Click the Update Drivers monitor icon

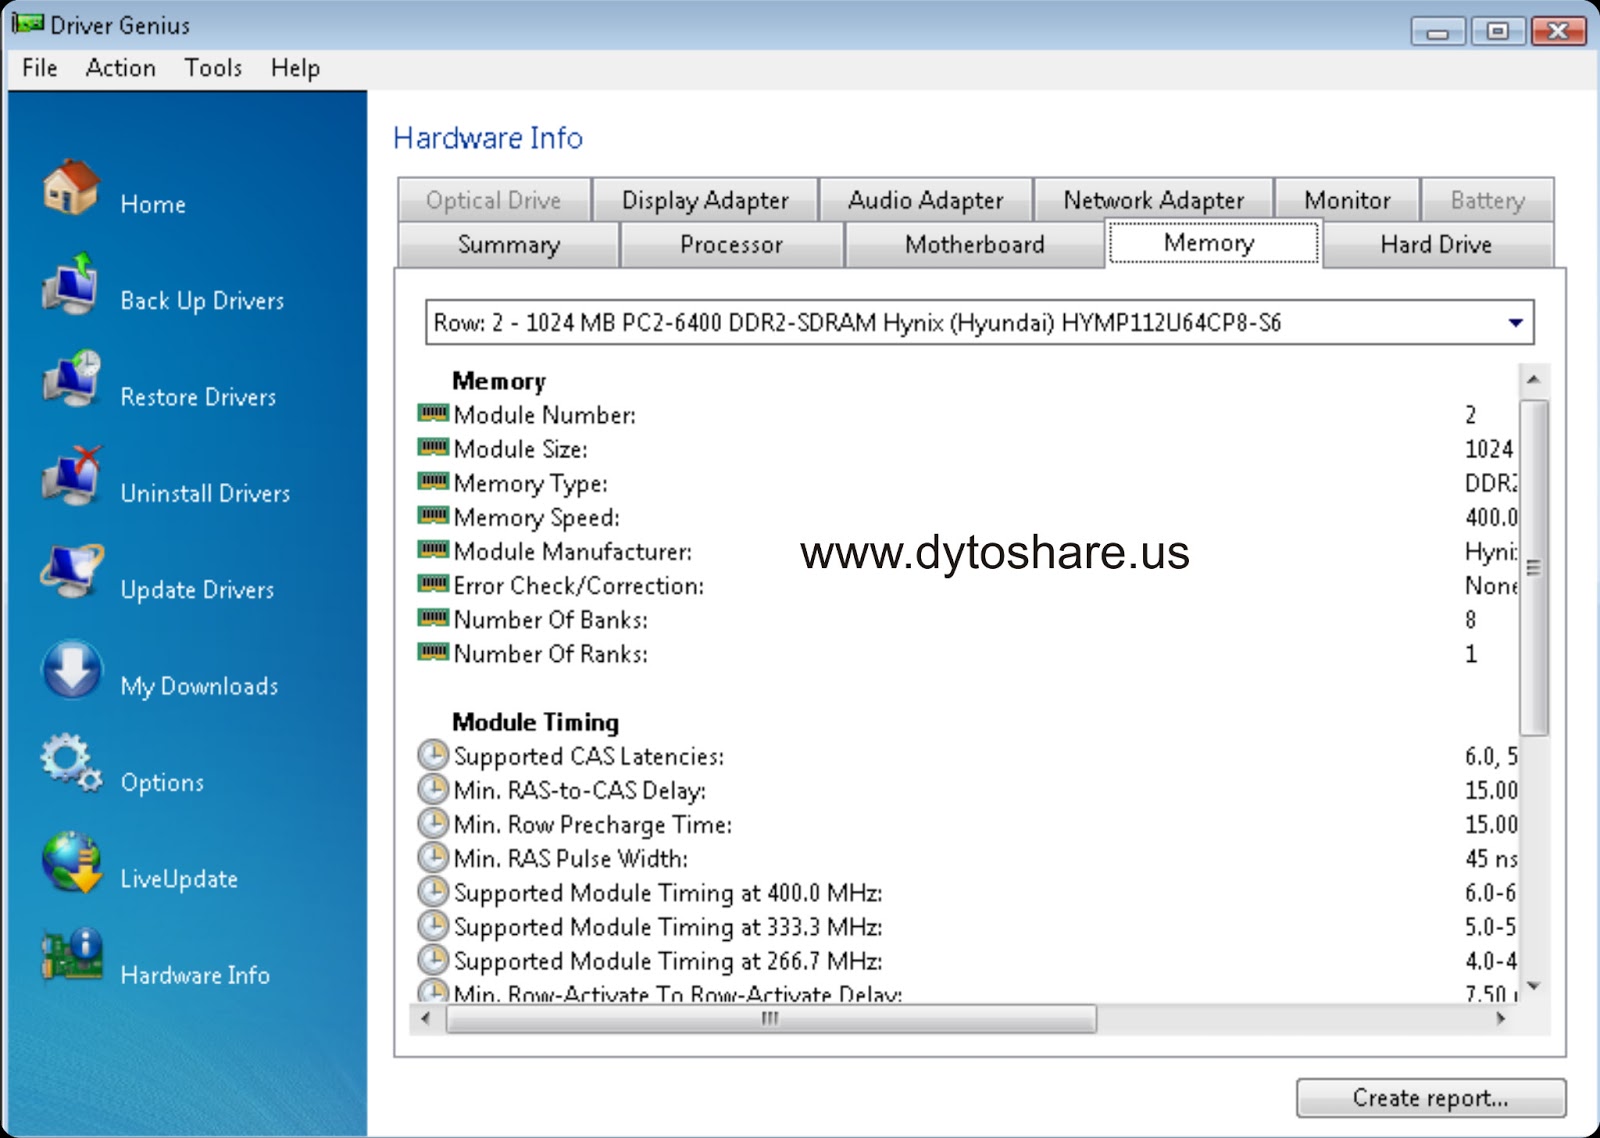click(x=72, y=572)
